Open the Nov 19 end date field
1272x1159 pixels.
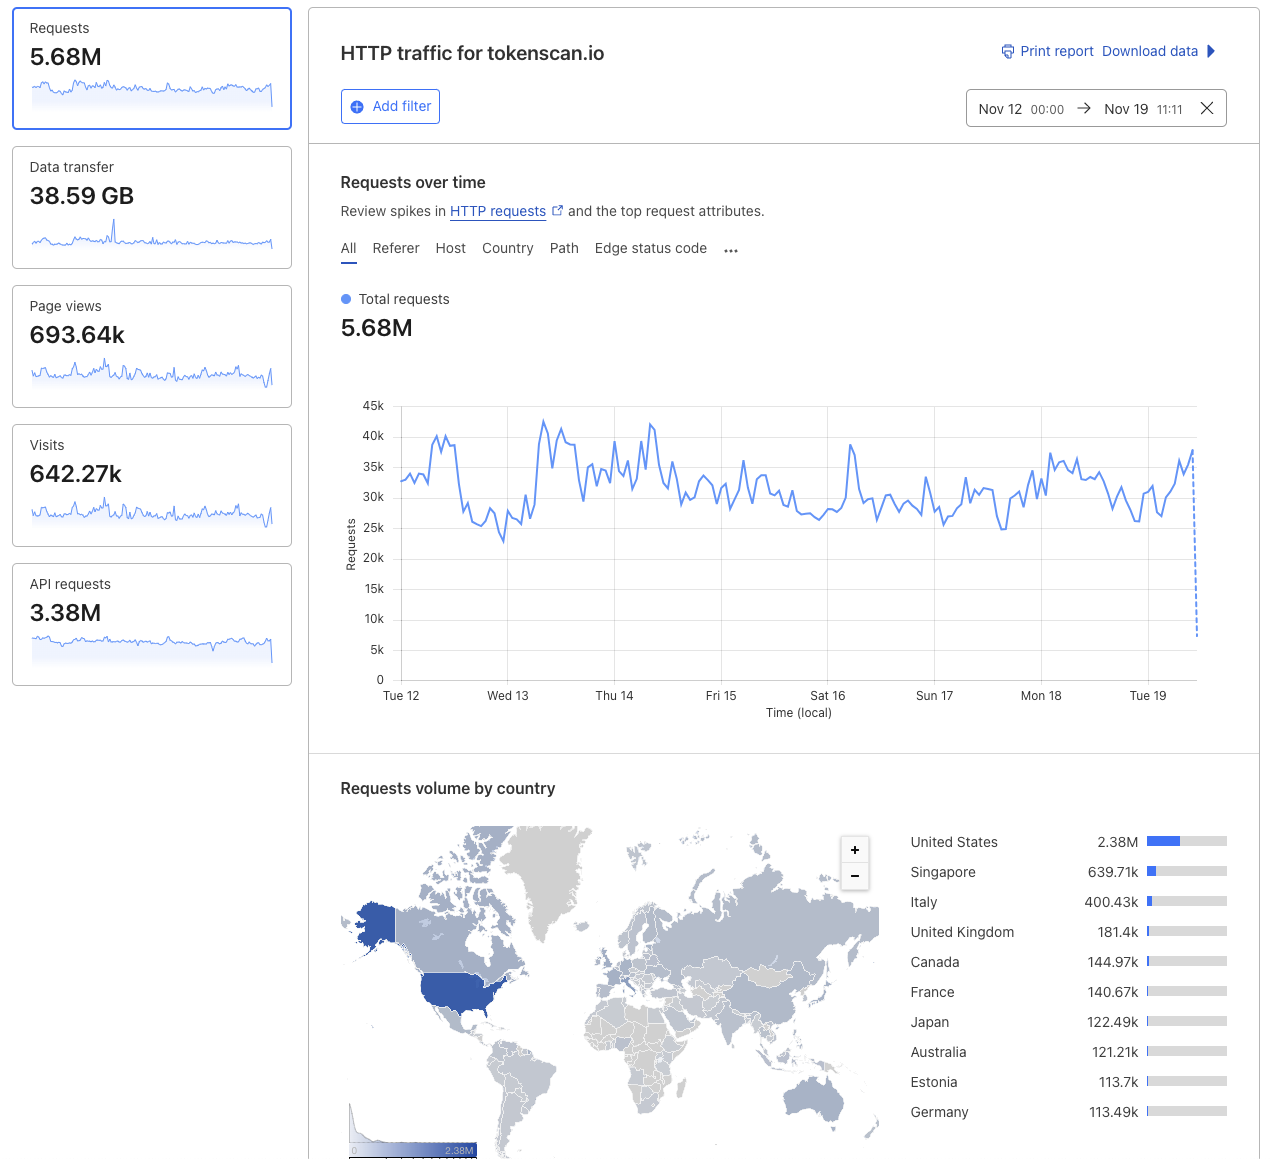coord(1143,109)
